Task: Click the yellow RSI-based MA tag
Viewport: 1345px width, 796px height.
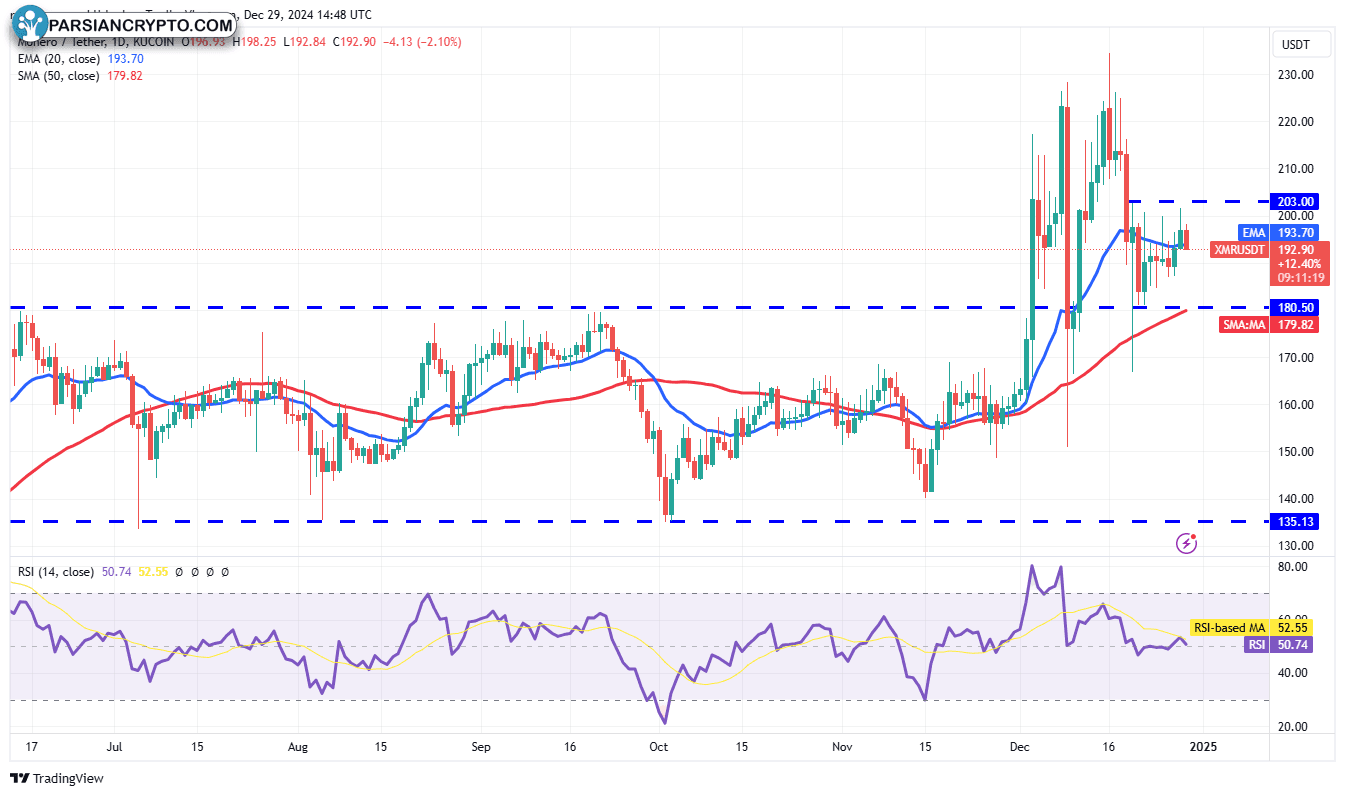Action: tap(1230, 628)
